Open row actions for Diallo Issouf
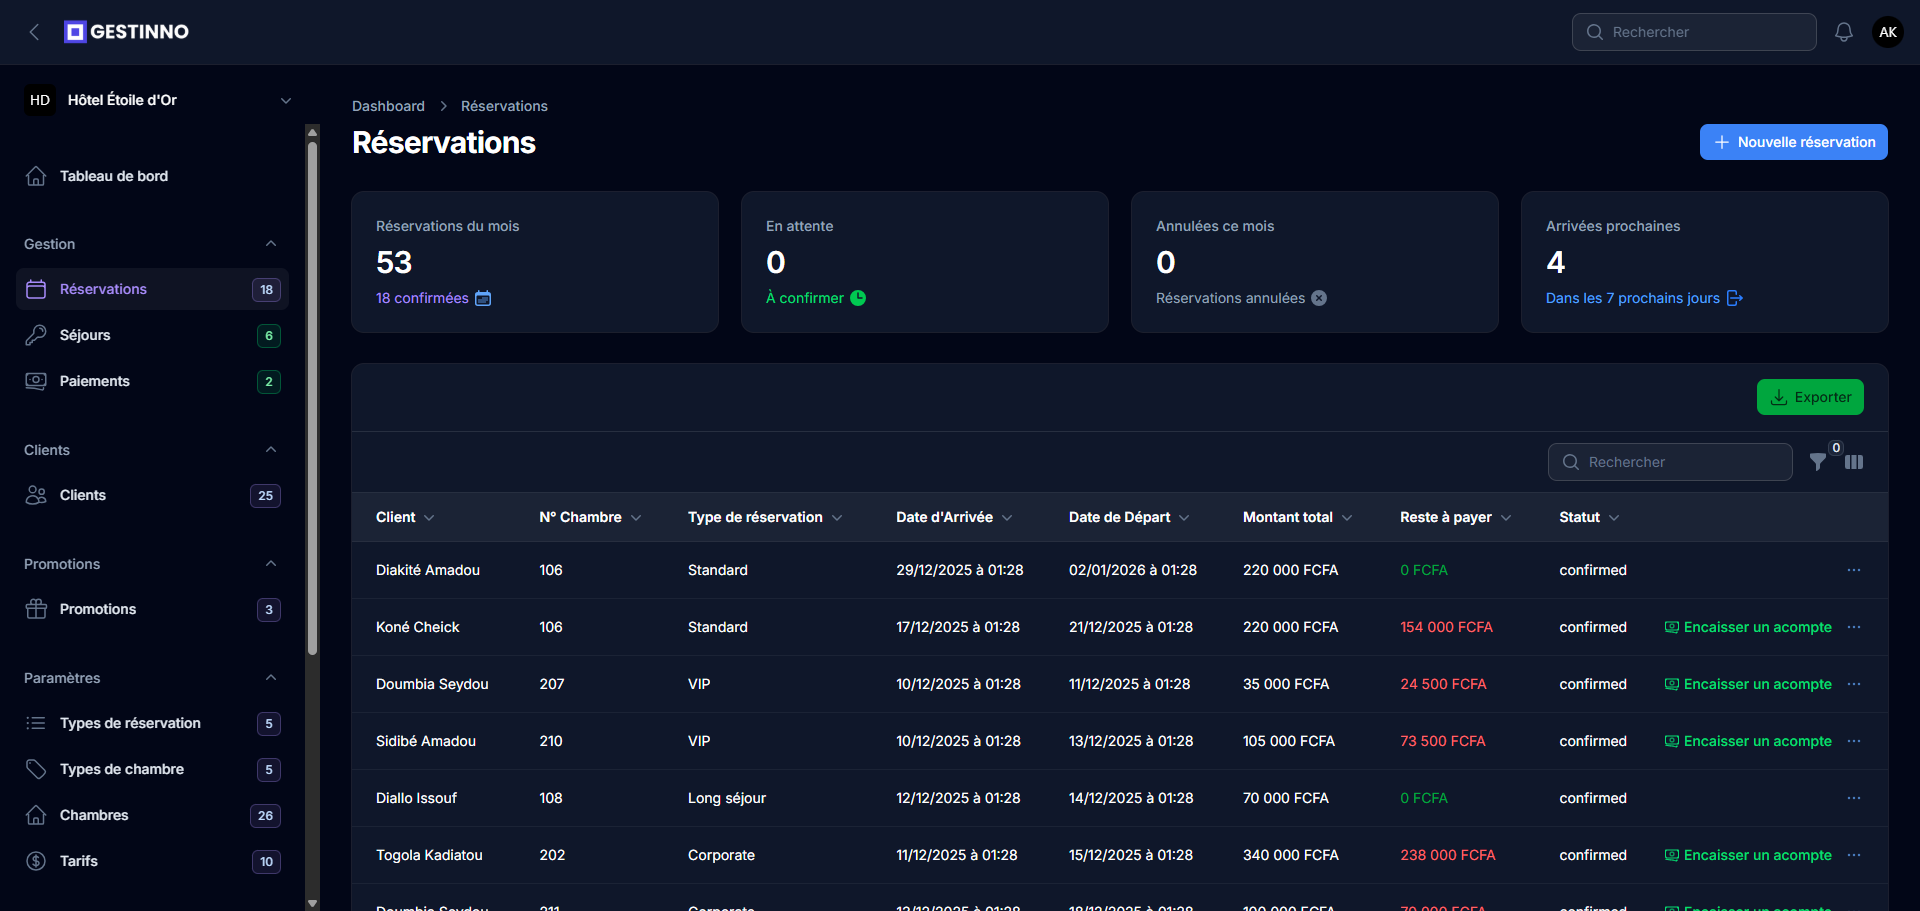1920x911 pixels. 1854,798
